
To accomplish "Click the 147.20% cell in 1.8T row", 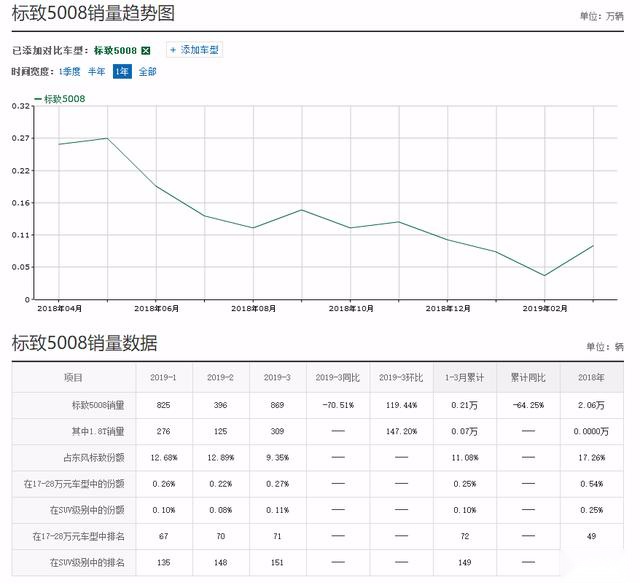I will (402, 432).
